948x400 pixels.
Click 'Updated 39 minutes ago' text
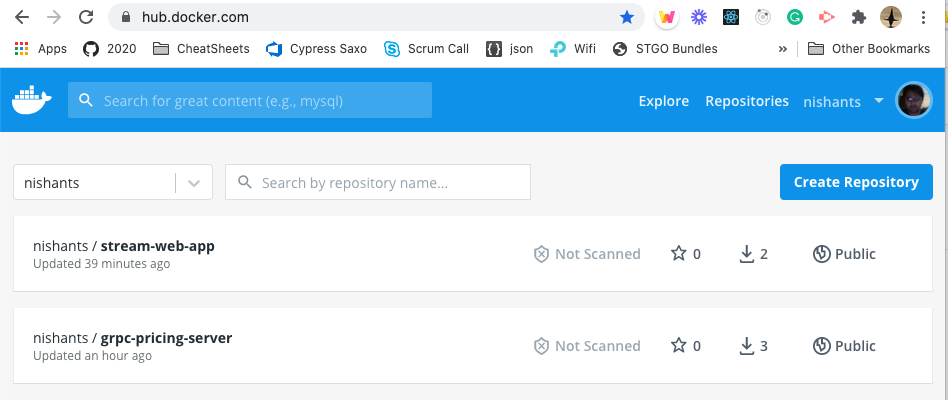coord(102,264)
